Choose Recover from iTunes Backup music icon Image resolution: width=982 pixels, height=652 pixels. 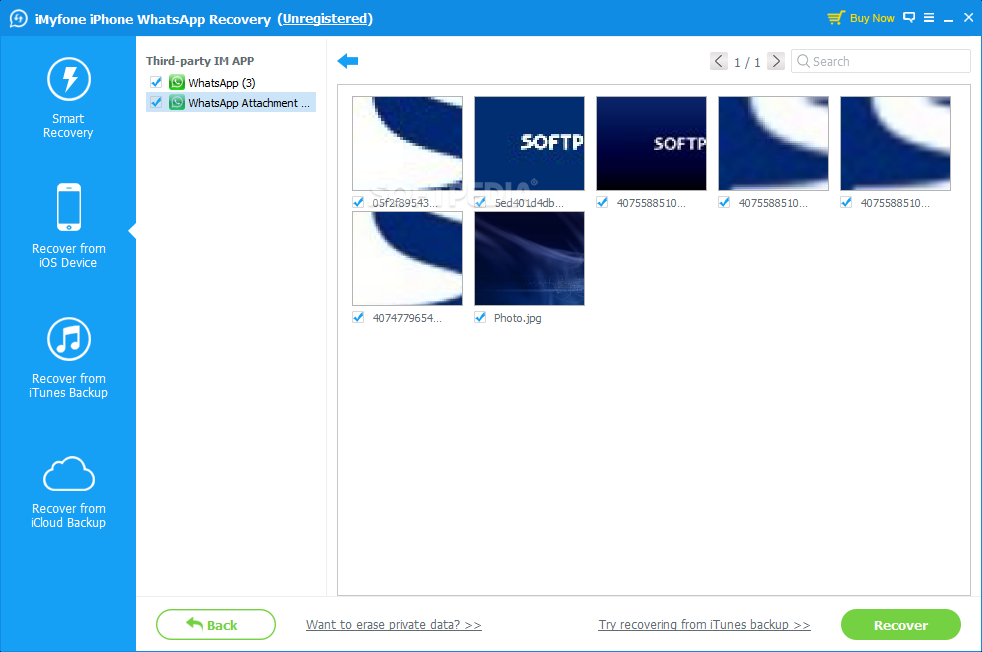(x=69, y=339)
